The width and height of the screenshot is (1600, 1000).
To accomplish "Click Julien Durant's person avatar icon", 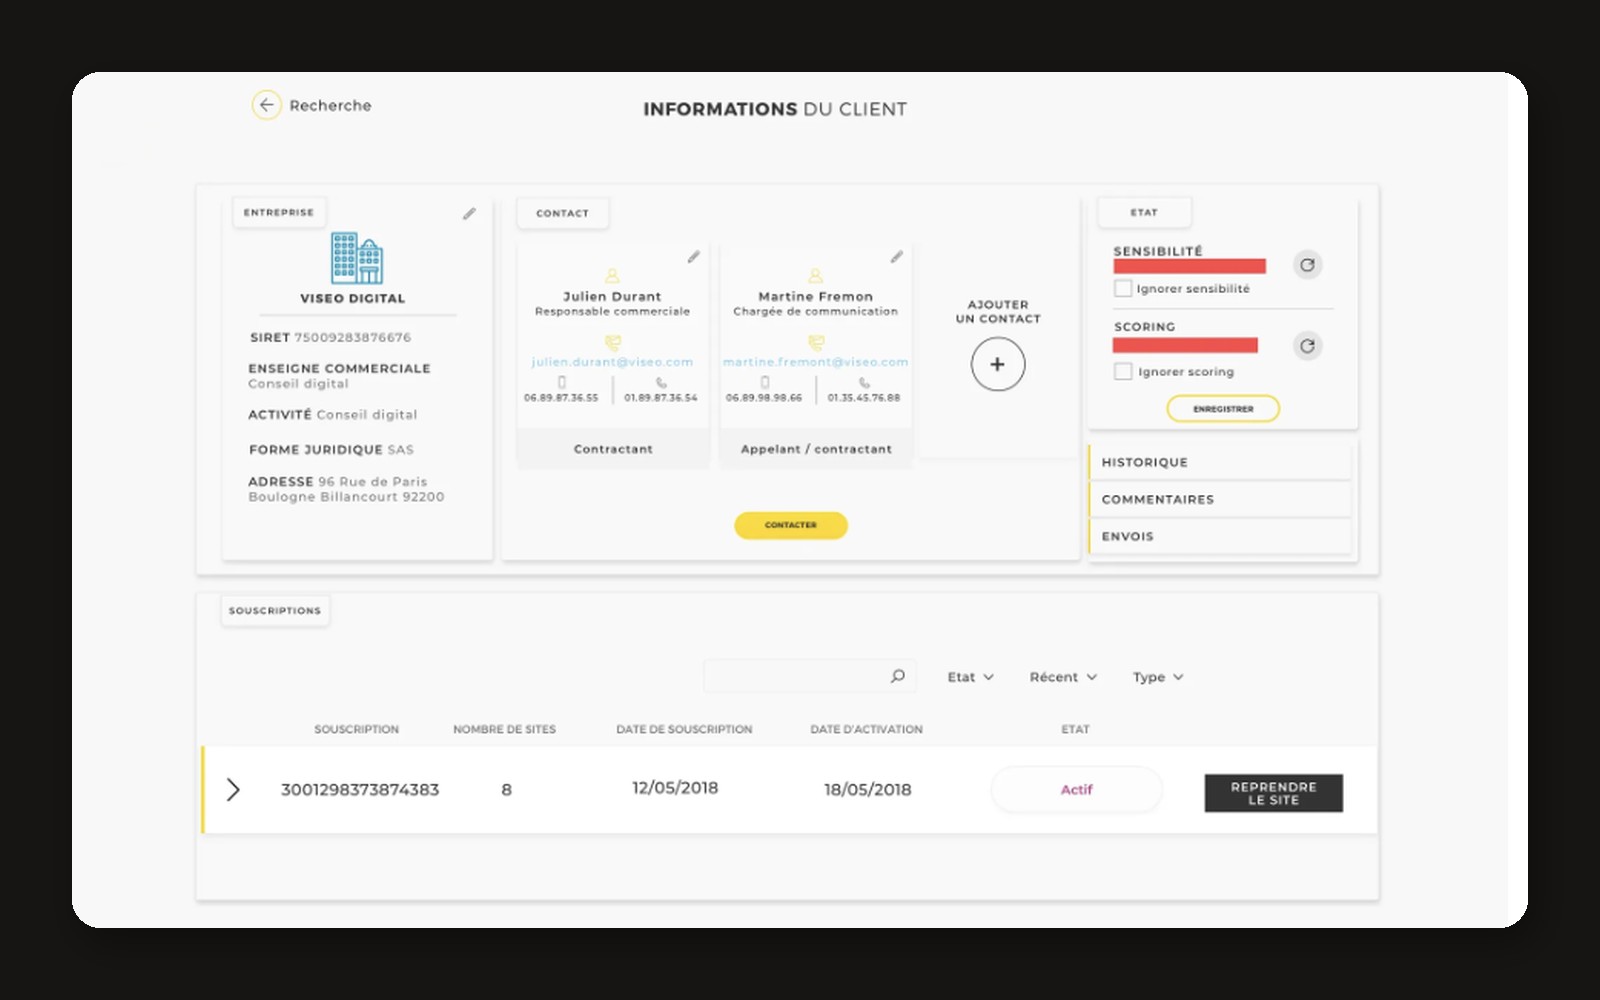I will pyautogui.click(x=612, y=275).
